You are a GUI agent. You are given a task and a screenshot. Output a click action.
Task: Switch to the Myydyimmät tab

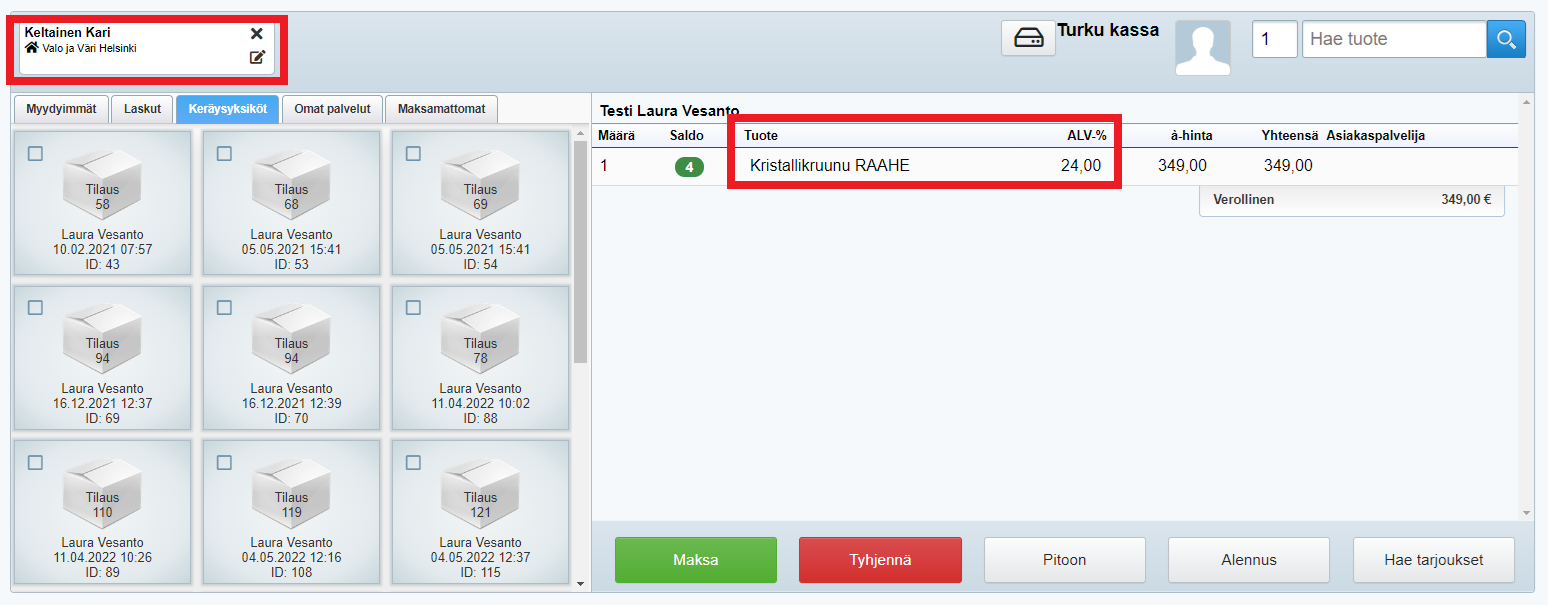(60, 109)
